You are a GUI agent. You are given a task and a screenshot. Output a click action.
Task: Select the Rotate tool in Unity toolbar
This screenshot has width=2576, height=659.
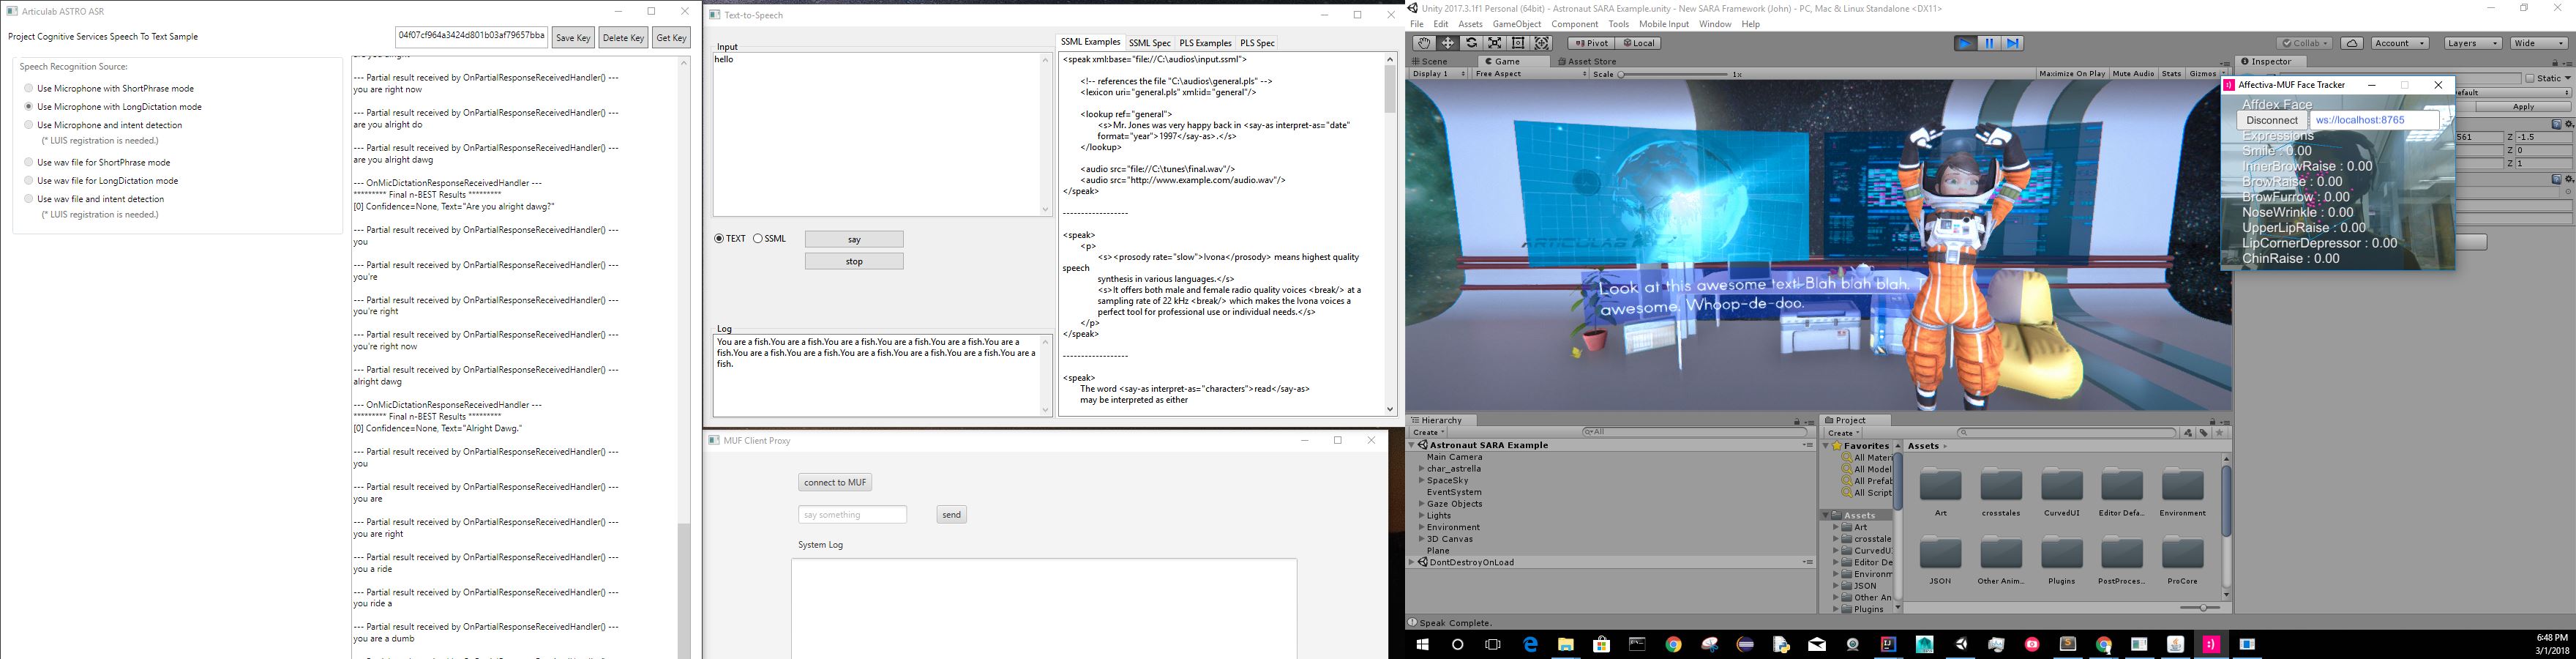(x=1471, y=43)
